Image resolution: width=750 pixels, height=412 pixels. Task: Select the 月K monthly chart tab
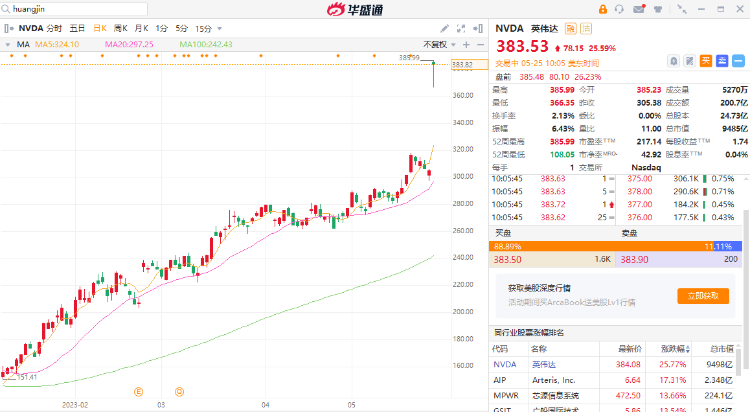point(142,29)
